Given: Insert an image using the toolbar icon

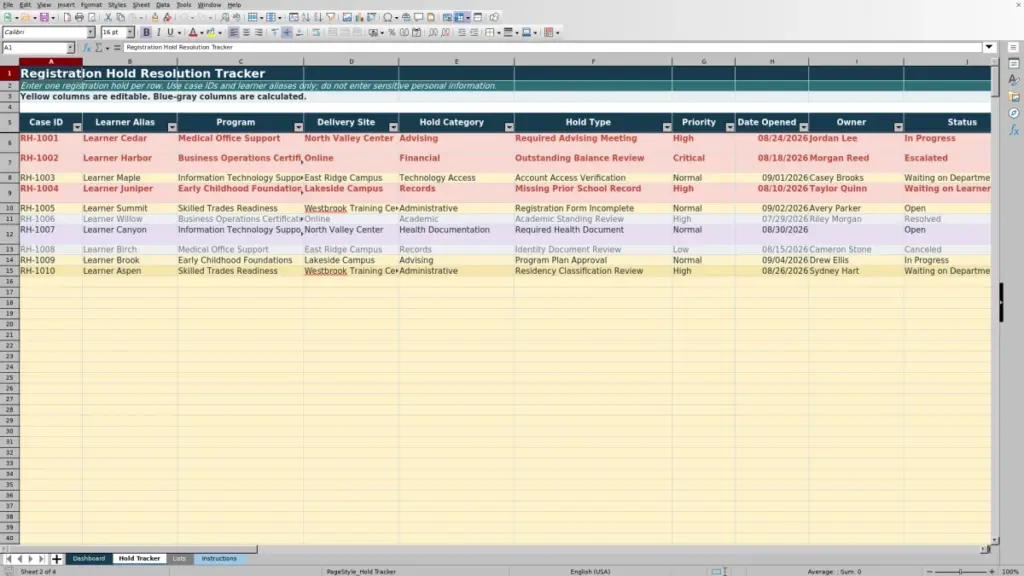Looking at the screenshot, I should click(x=347, y=18).
